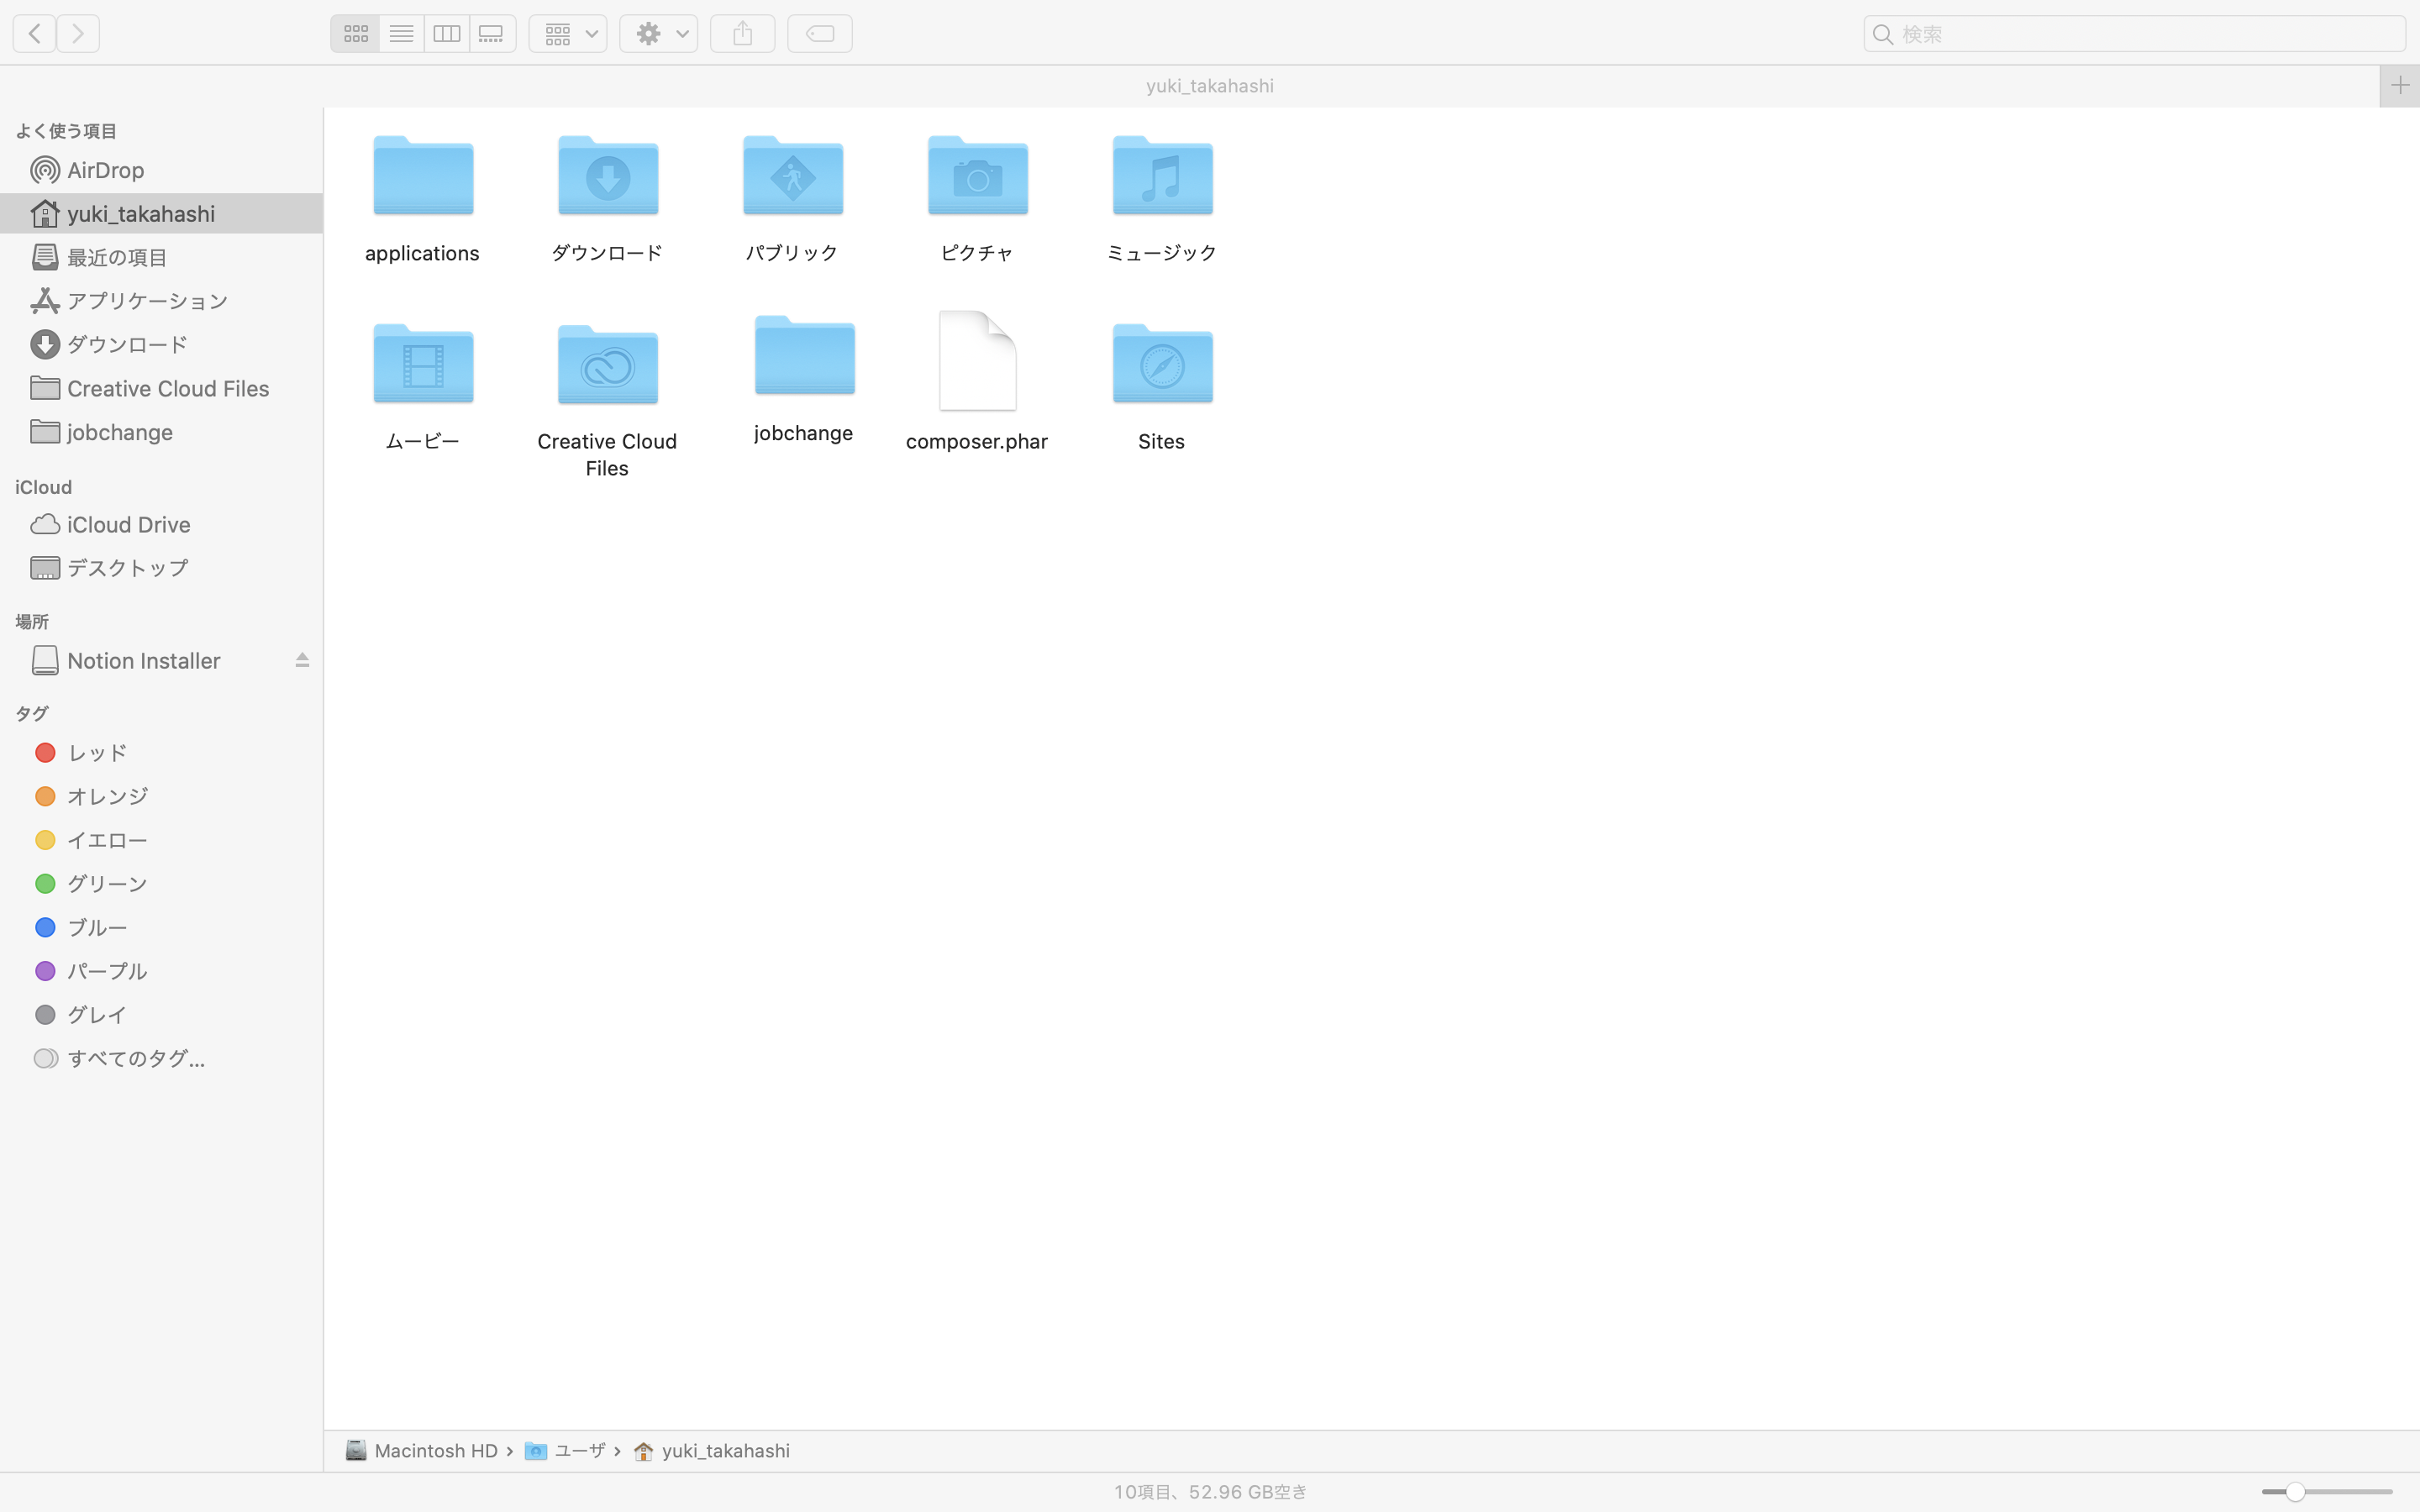The image size is (2420, 1512).
Task: Select yuki_takahashi home in the sidebar
Action: [x=162, y=213]
